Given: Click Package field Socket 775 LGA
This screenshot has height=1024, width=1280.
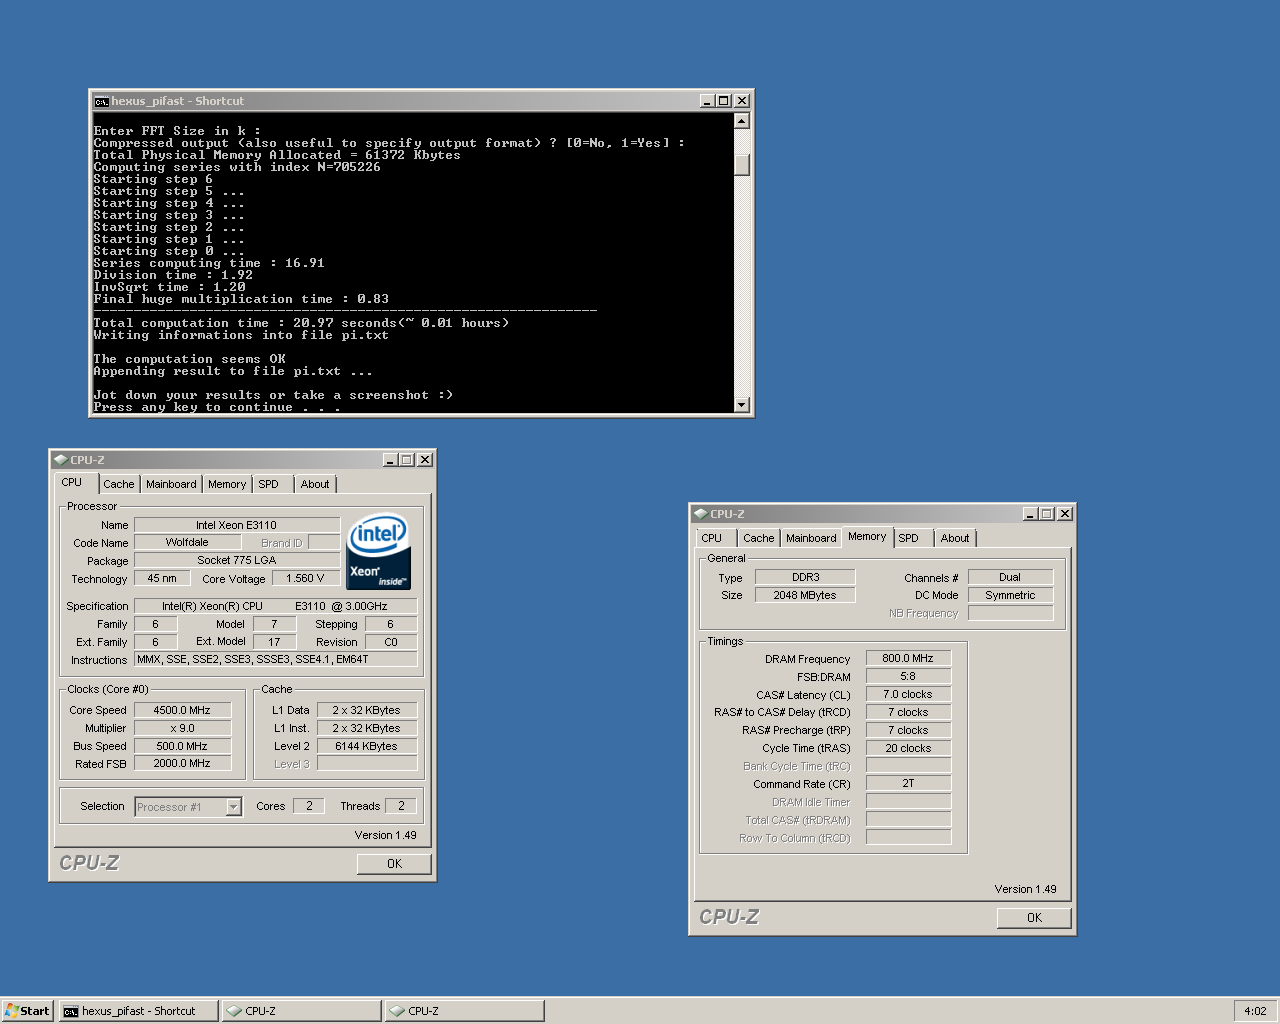Looking at the screenshot, I should [x=237, y=560].
